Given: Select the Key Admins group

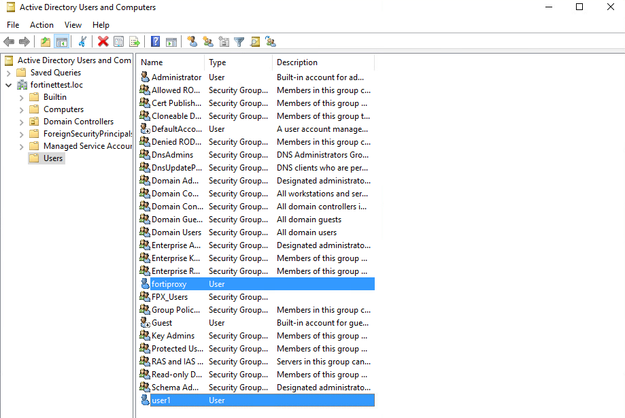Looking at the screenshot, I should coord(173,336).
